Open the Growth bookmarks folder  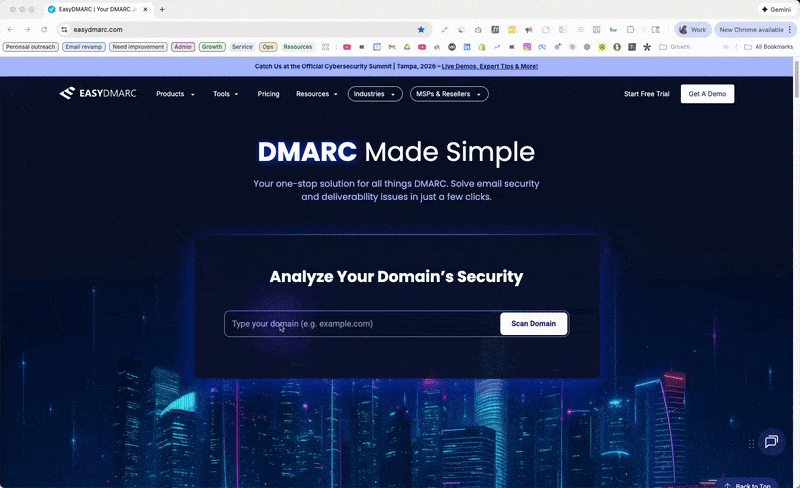tap(674, 47)
